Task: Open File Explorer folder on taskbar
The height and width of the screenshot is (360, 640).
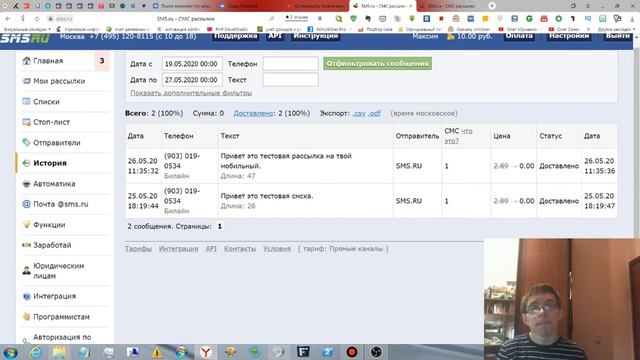Action: [x=60, y=352]
